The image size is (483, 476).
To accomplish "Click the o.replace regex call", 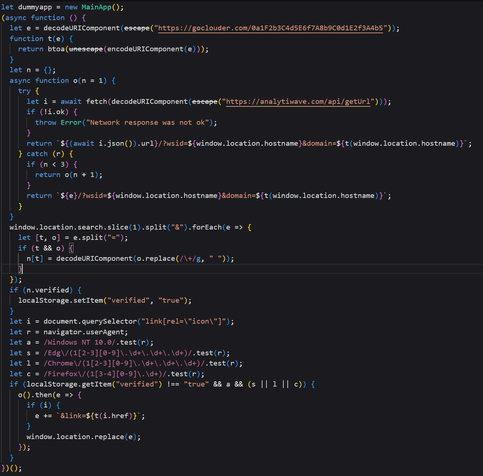I will pos(183,259).
